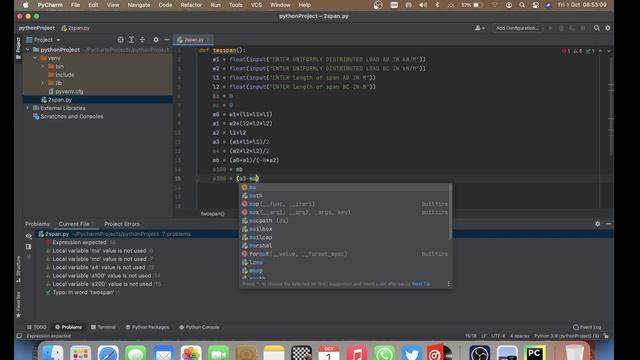Screen dimensions: 640x360
Task: Open Launchpad from the Dock
Action: tap(80, 353)
